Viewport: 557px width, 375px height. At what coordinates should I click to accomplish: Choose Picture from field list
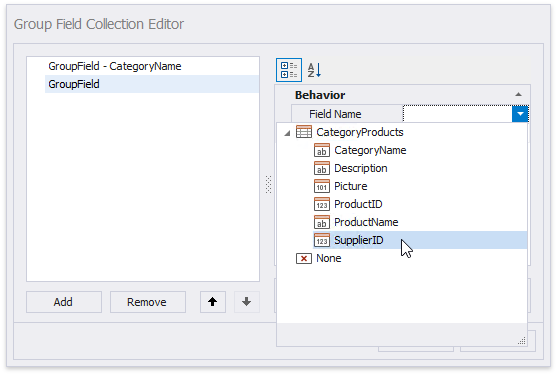pos(350,186)
